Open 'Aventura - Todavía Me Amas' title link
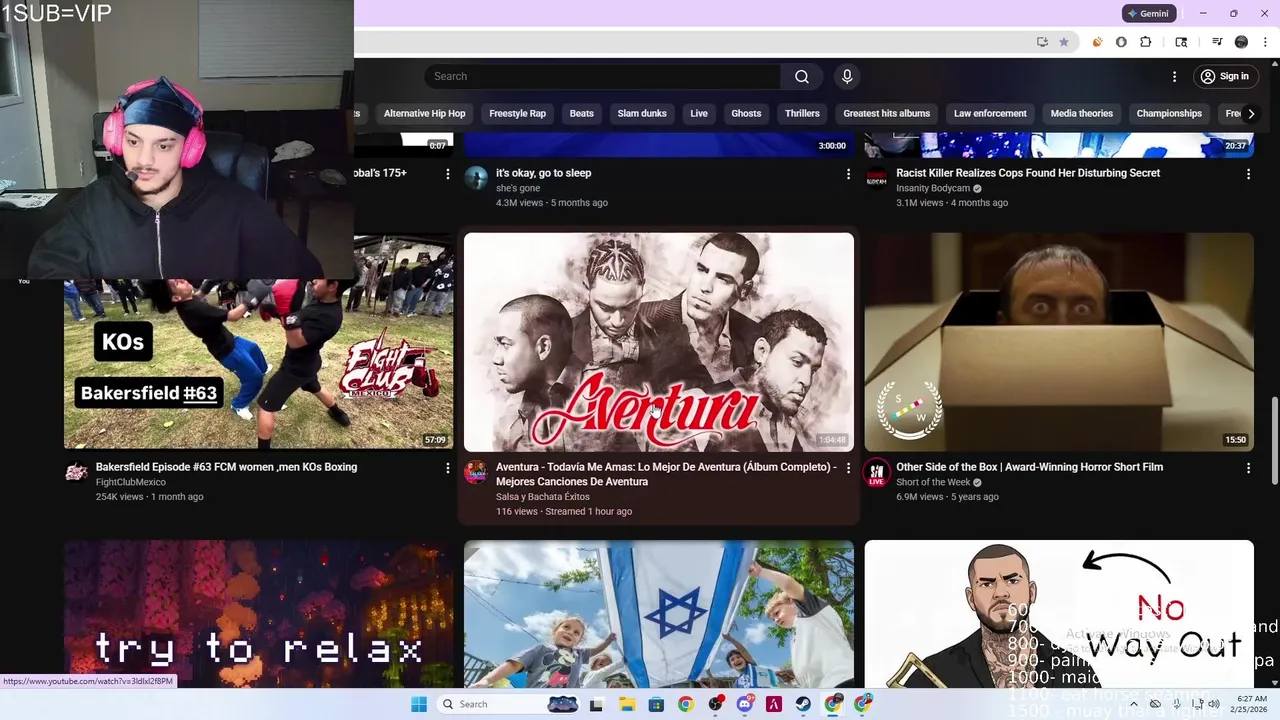1280x720 pixels. (666, 474)
